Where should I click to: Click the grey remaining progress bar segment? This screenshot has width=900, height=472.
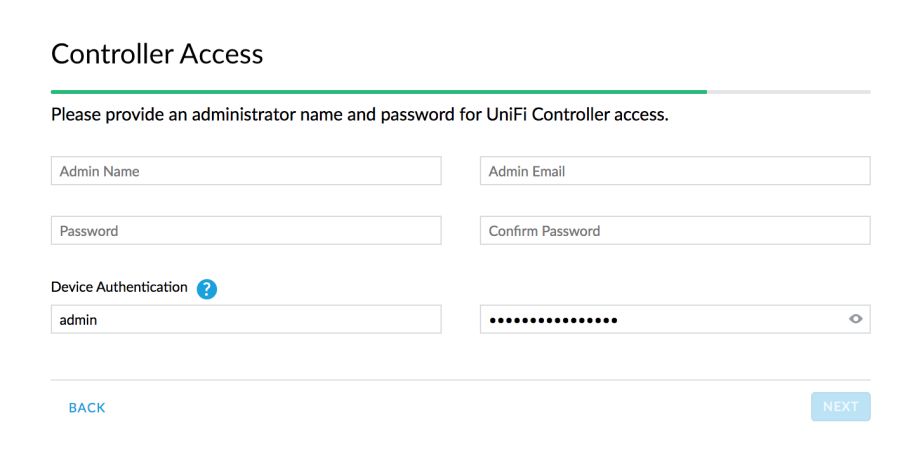(789, 92)
